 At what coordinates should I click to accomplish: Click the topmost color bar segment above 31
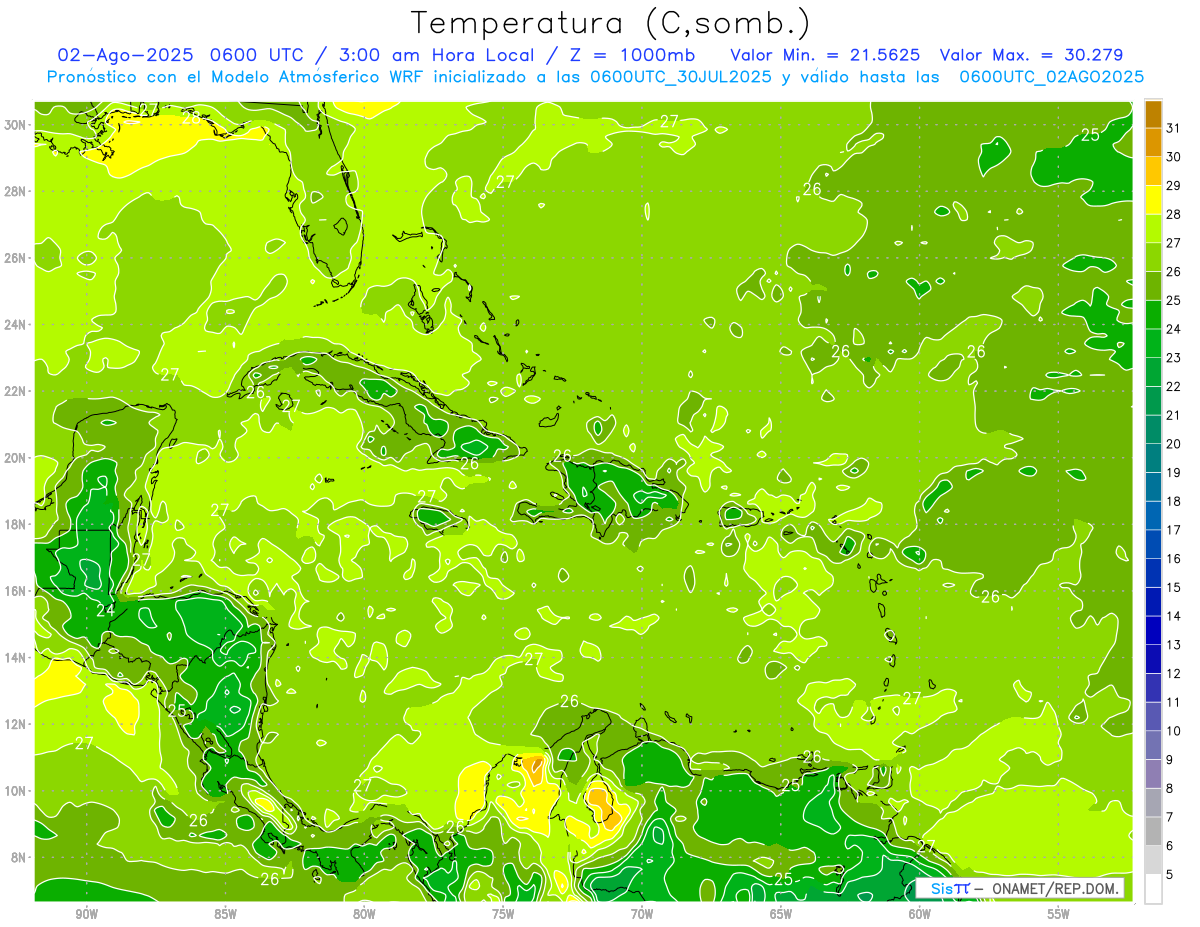1153,114
